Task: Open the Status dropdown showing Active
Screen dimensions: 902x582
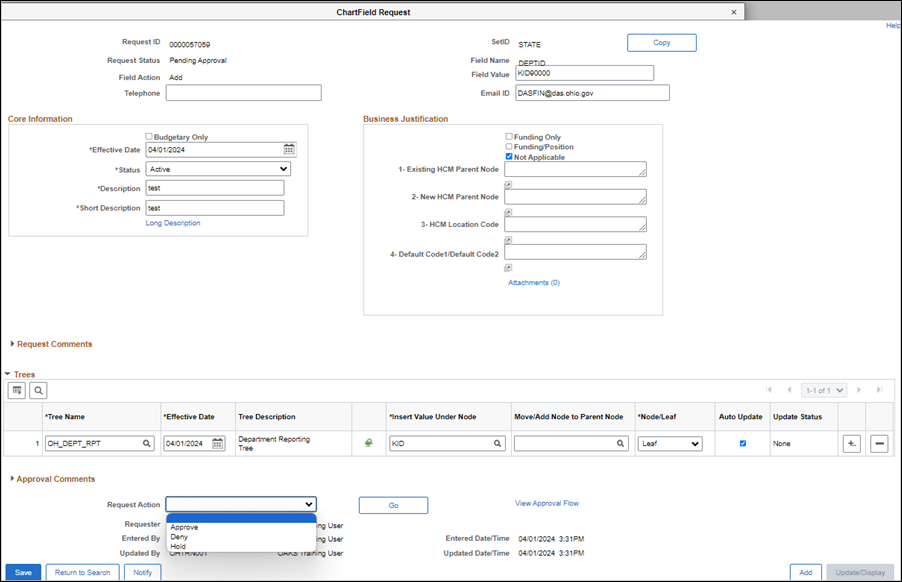Action: [218, 169]
